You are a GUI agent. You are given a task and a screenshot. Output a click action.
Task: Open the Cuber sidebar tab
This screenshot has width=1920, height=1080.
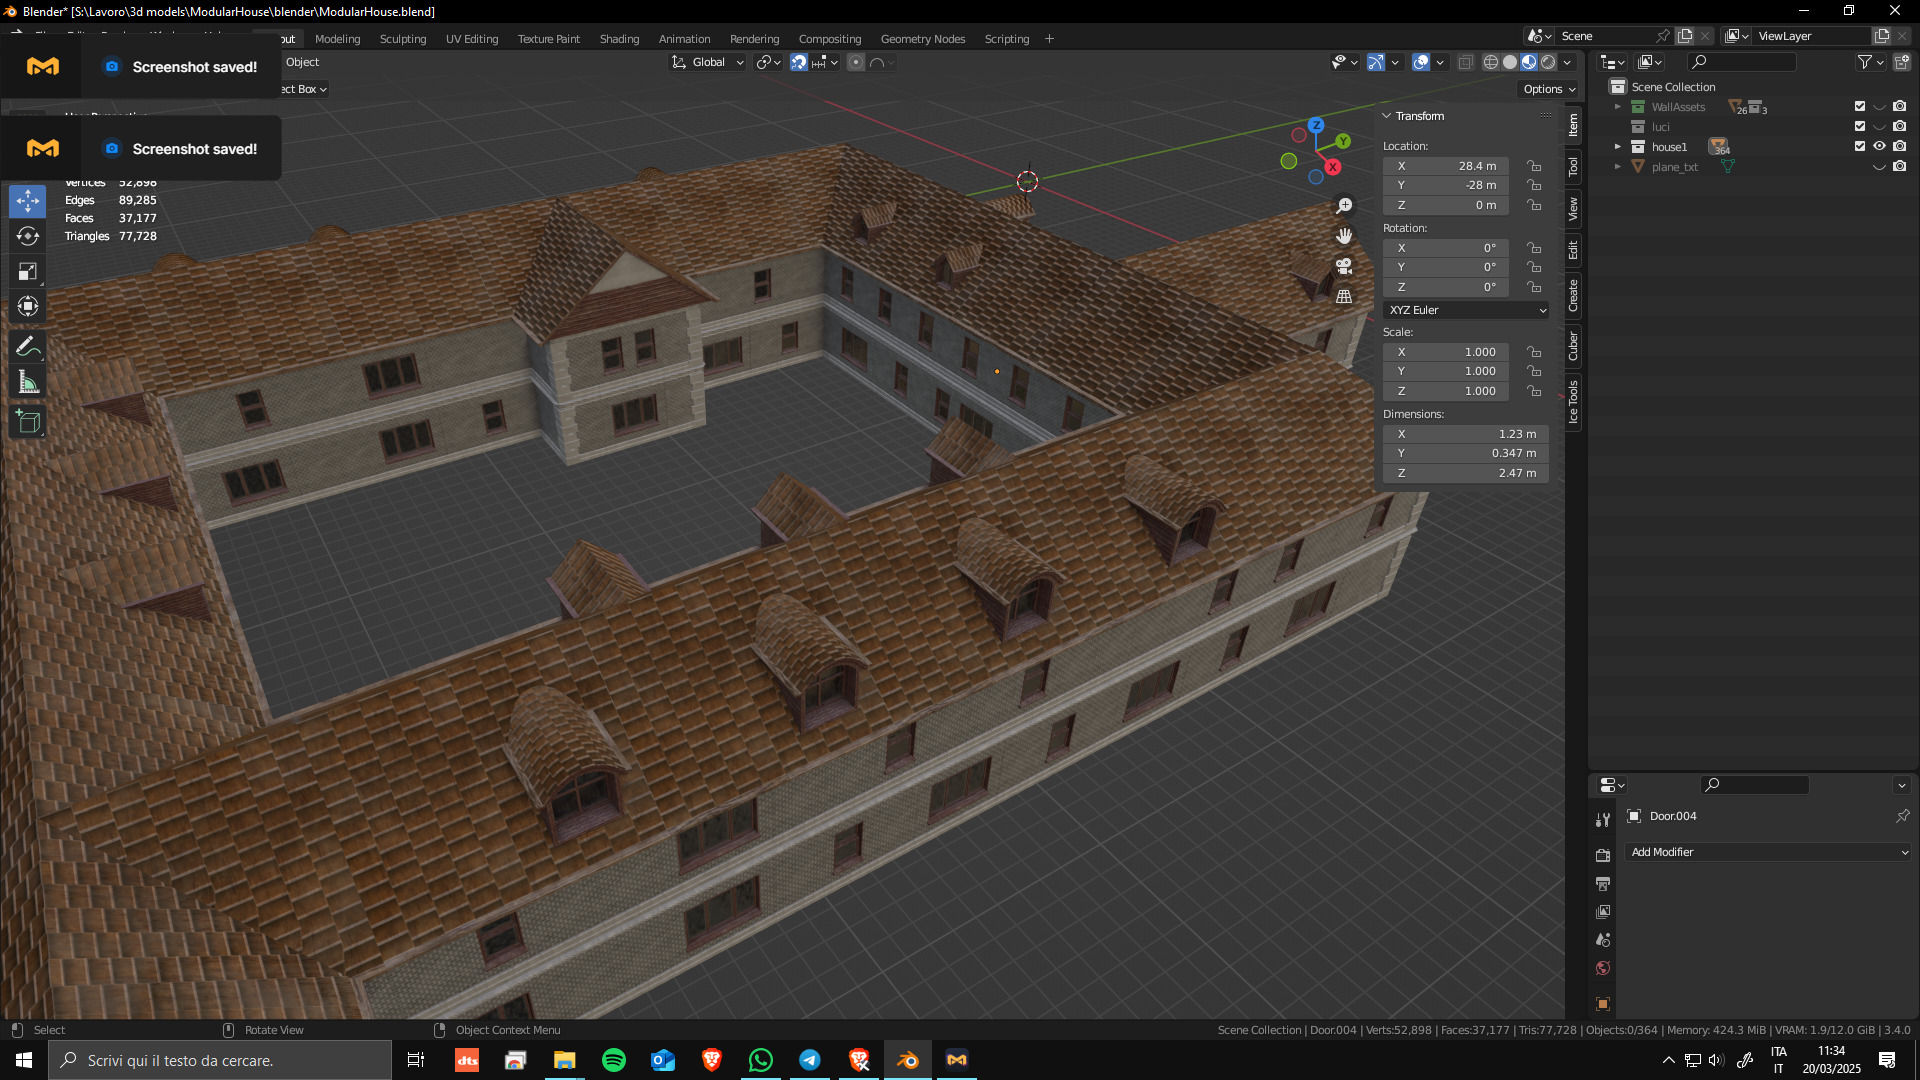coord(1573,346)
